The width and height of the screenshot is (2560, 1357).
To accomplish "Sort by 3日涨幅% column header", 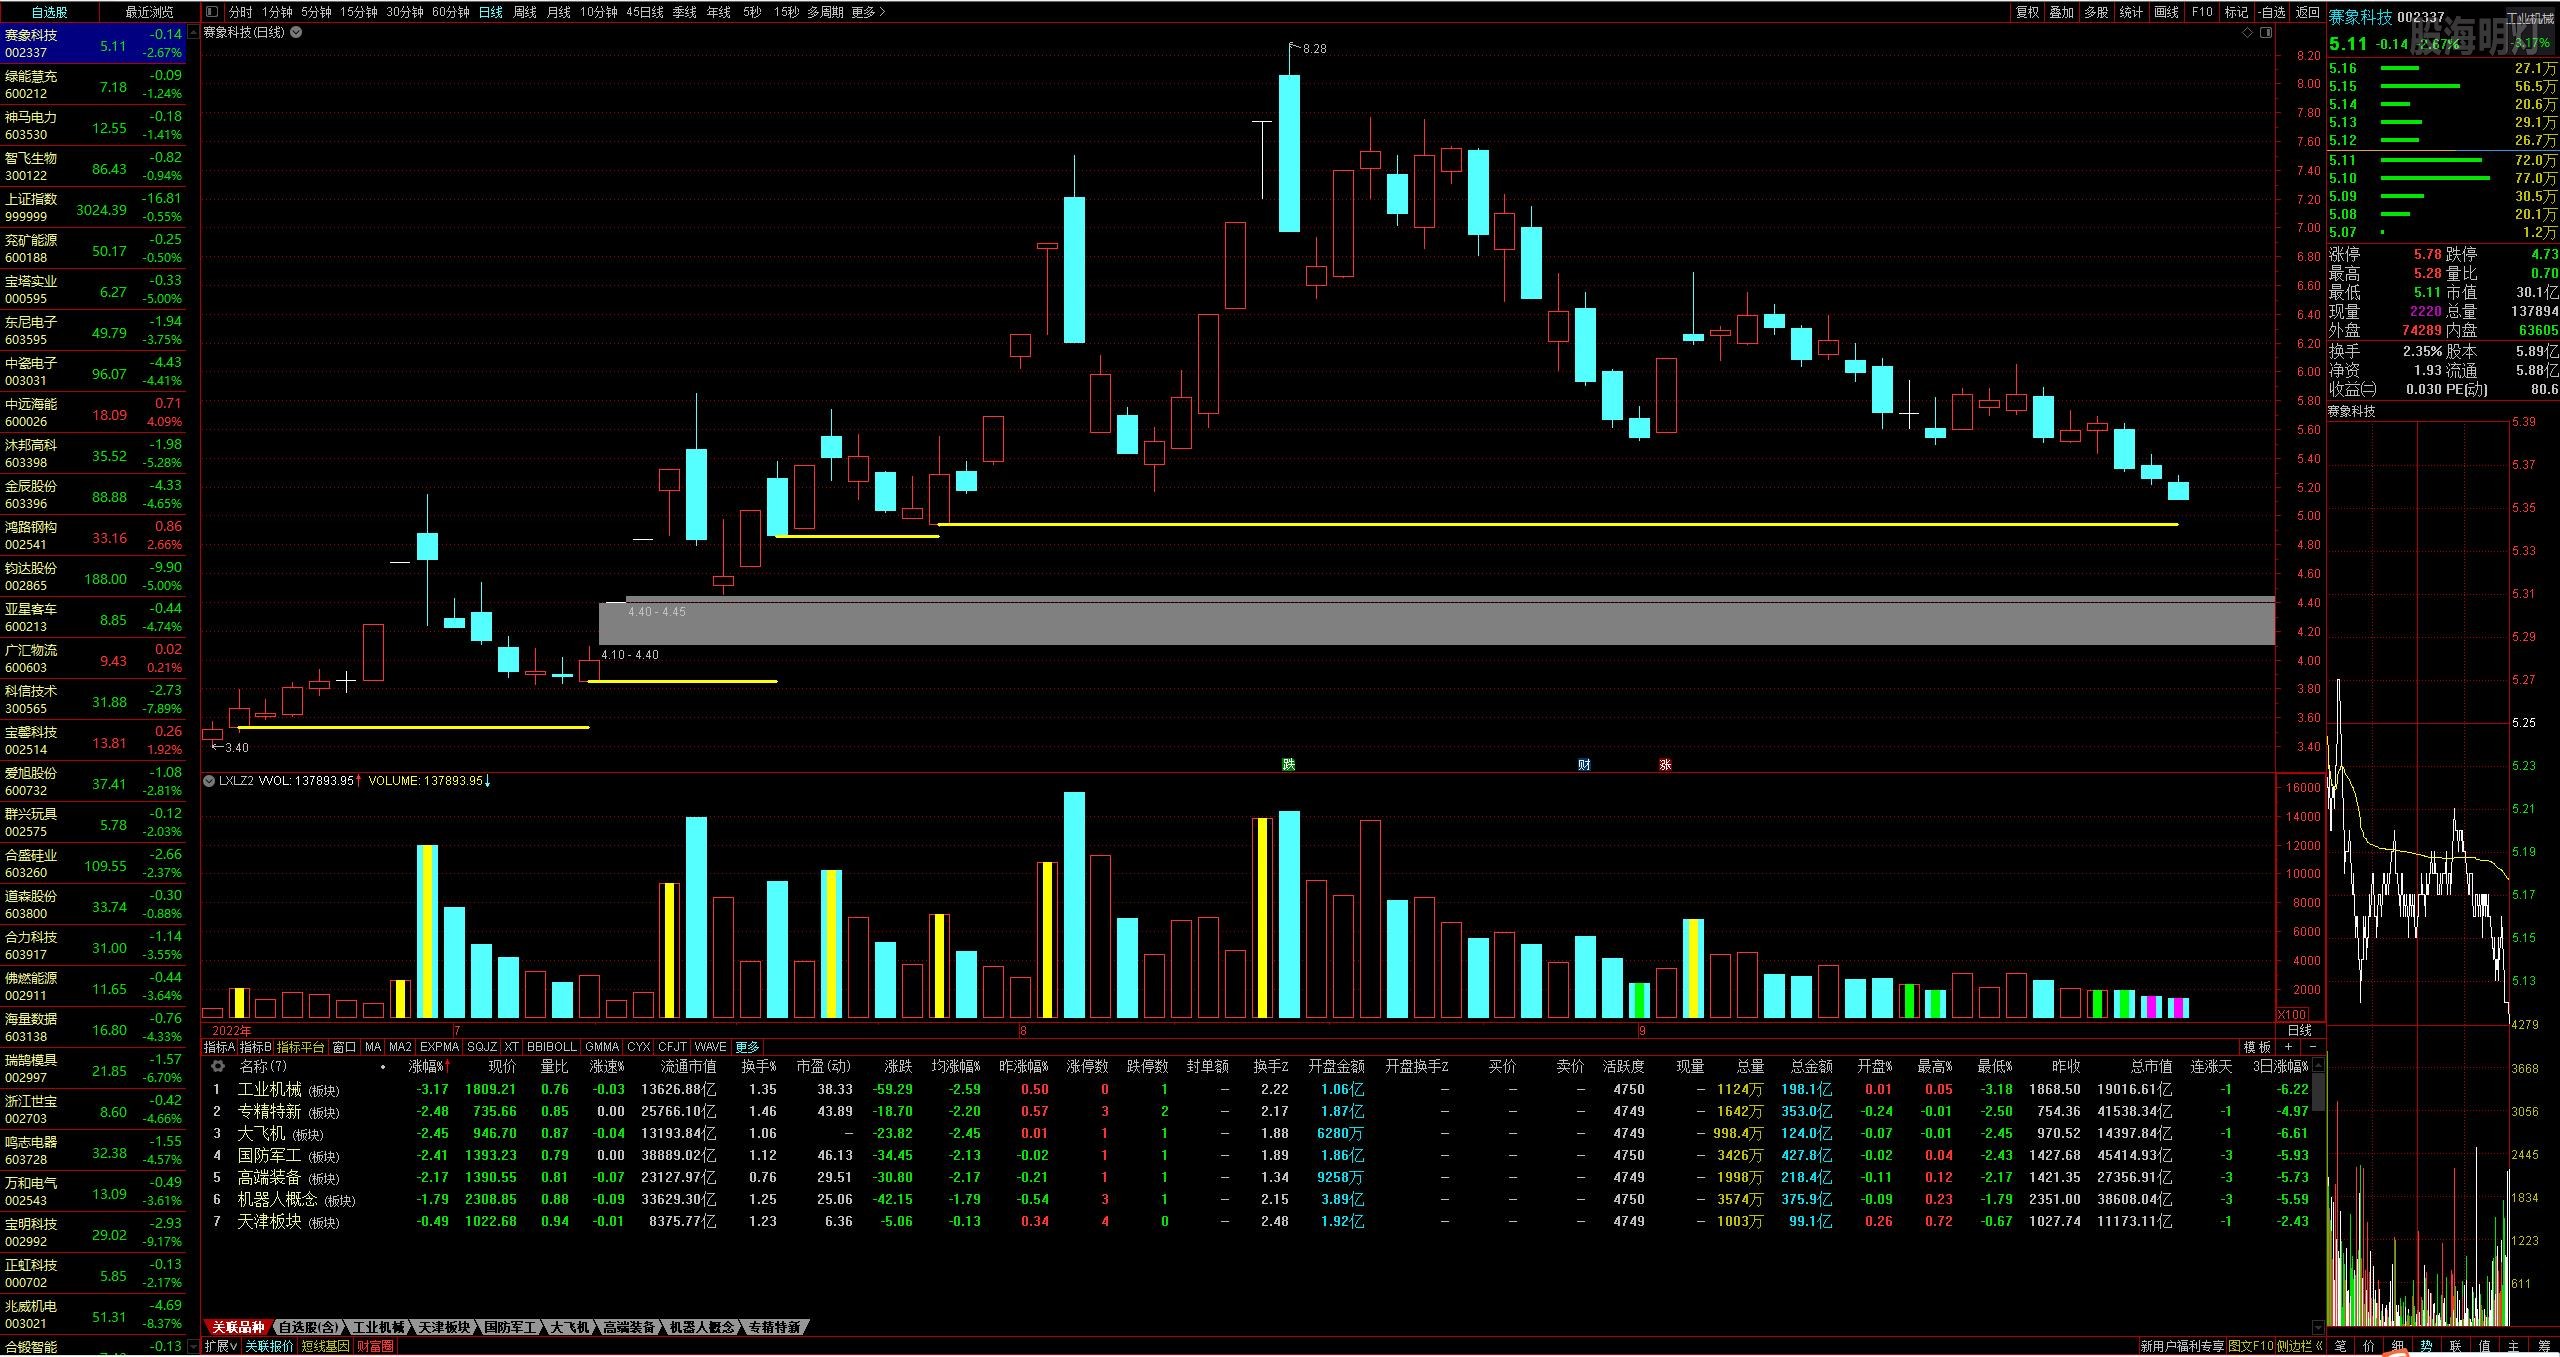I will [2280, 1067].
